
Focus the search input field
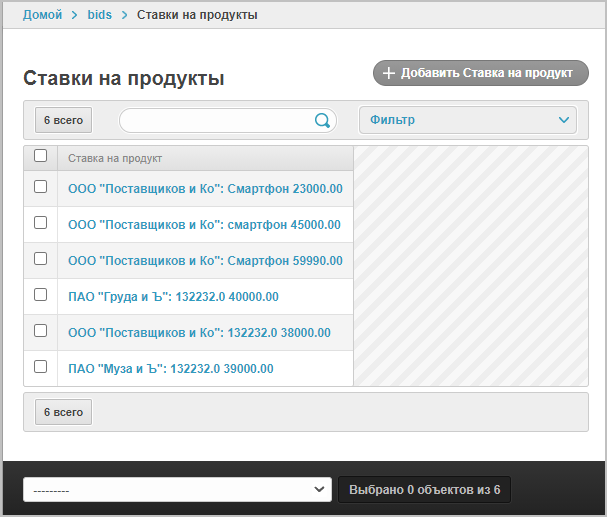[215, 121]
